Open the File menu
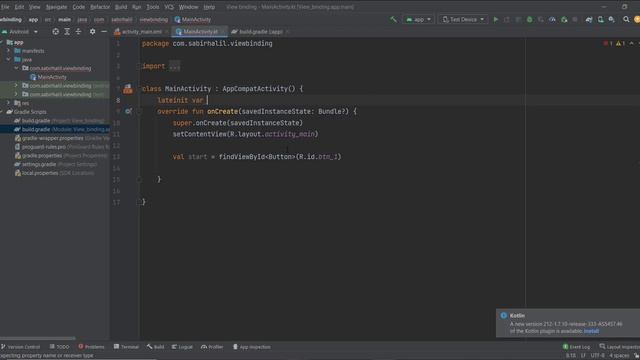This screenshot has width=640, height=360. point(5,7)
